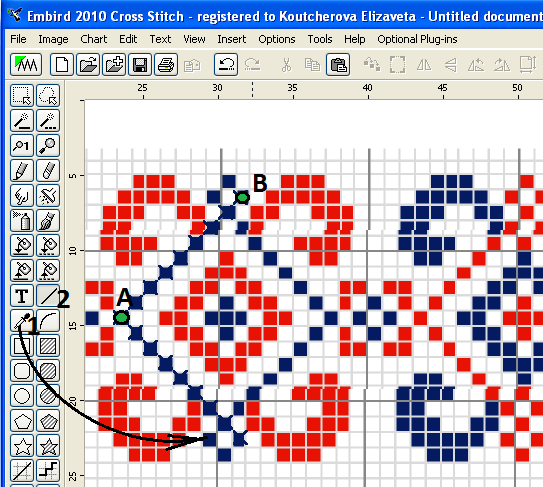Select the pencil drawing tool
The height and width of the screenshot is (487, 543).
point(22,170)
